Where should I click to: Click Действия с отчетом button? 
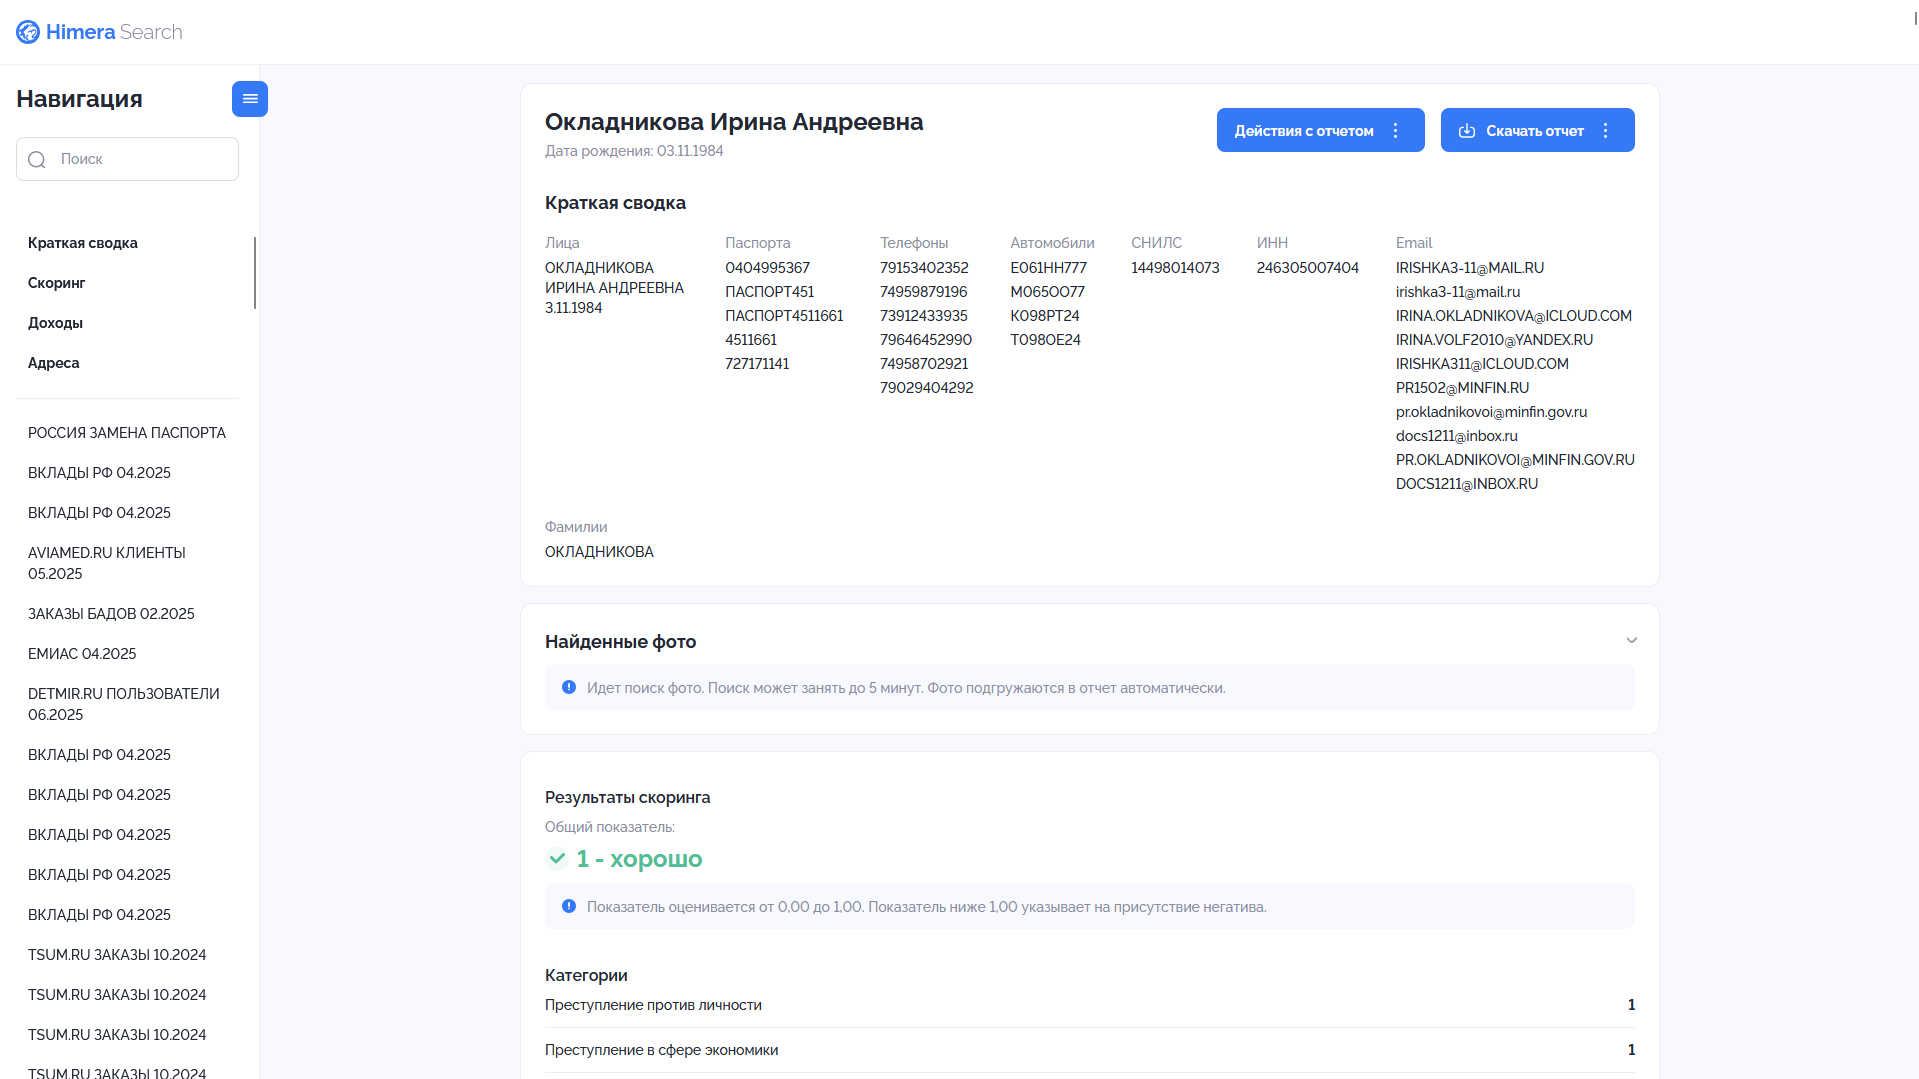click(1320, 130)
